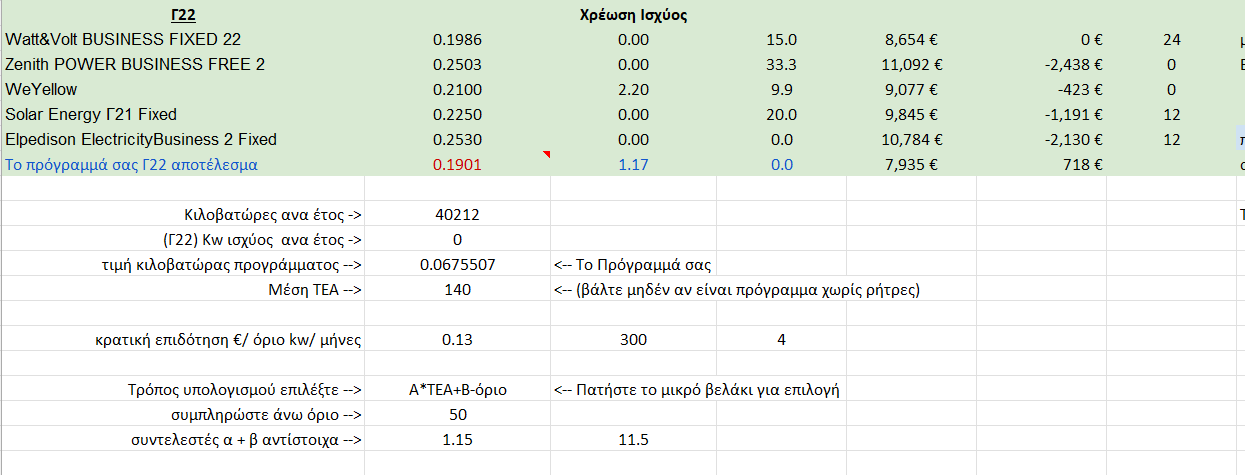1245x475 pixels.
Task: Click the 9.9 value in WeYellow row
Action: click(x=781, y=90)
